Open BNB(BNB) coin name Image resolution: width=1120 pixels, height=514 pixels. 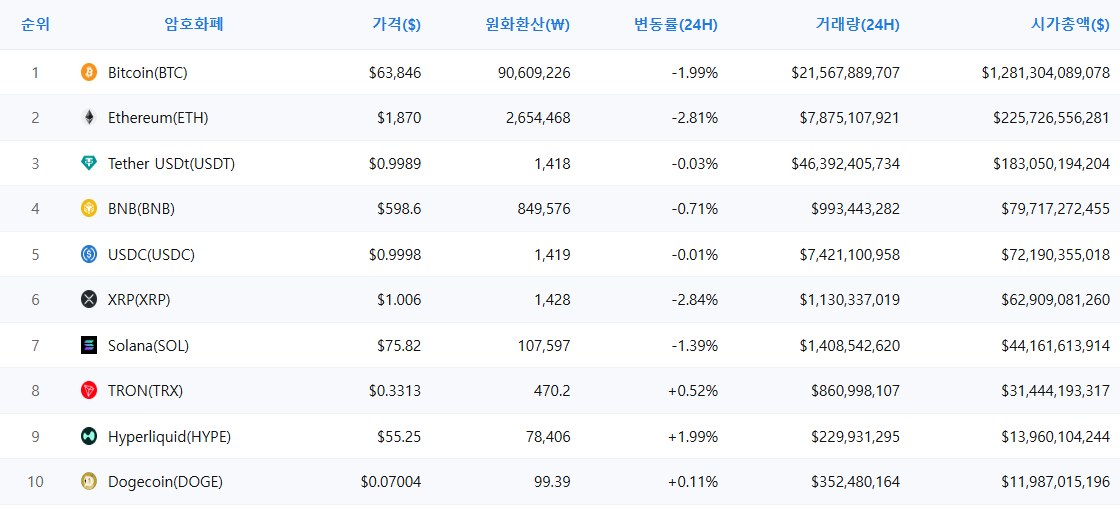click(x=141, y=208)
